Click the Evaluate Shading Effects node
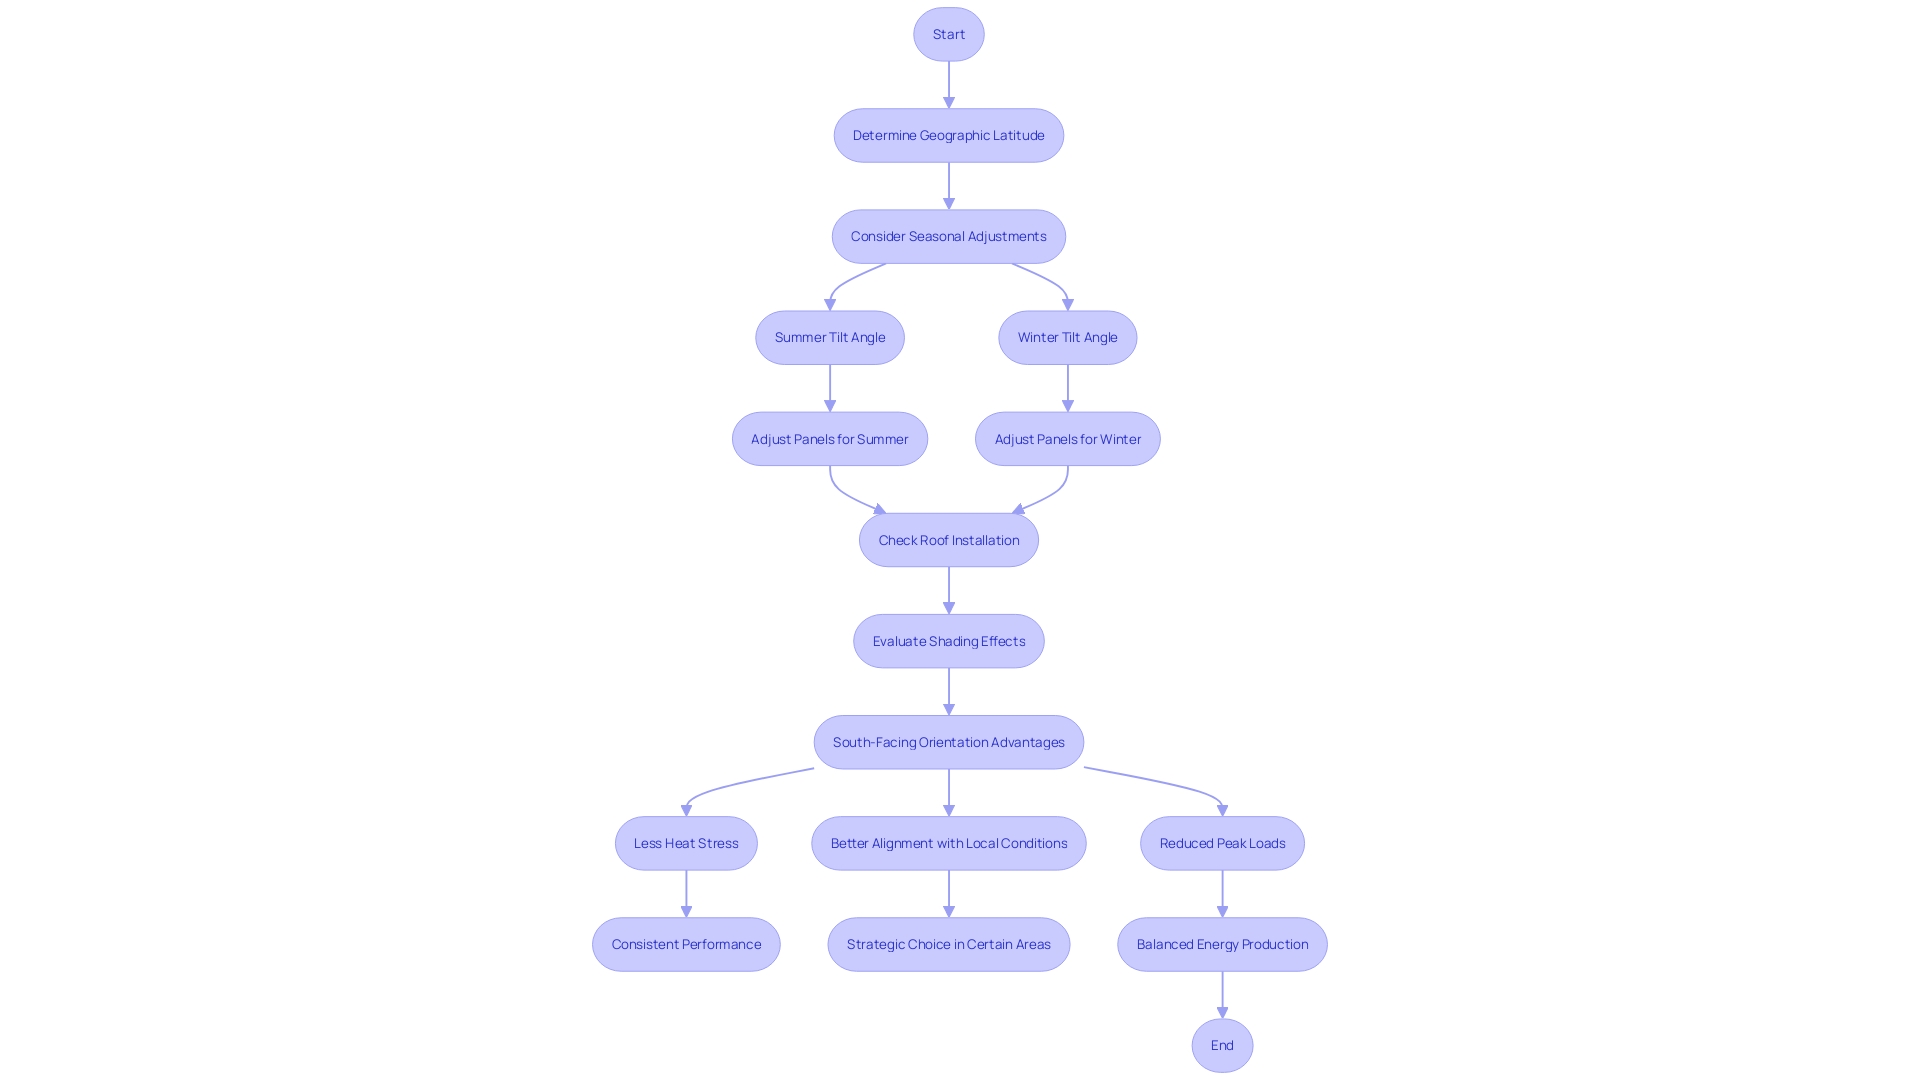This screenshot has width=1920, height=1080. point(949,641)
